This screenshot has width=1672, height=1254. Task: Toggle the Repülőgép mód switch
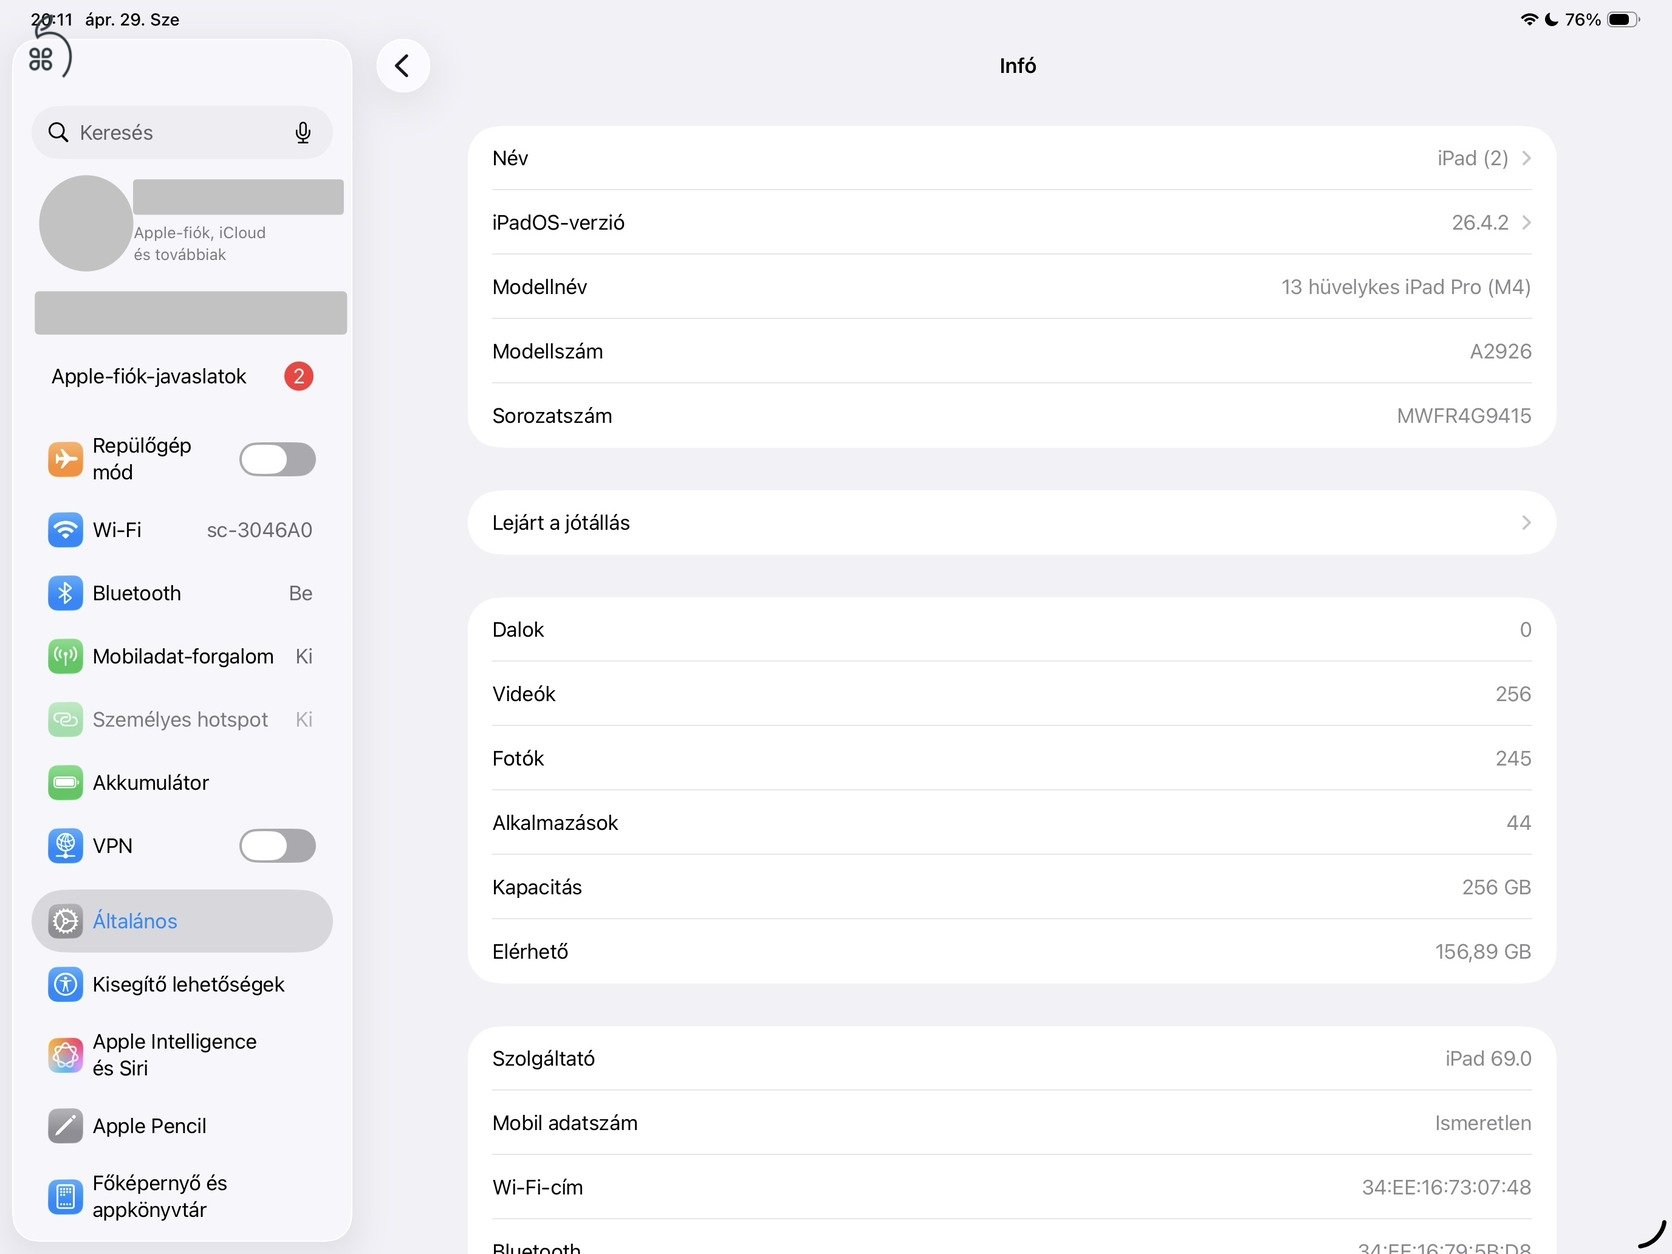pyautogui.click(x=278, y=459)
